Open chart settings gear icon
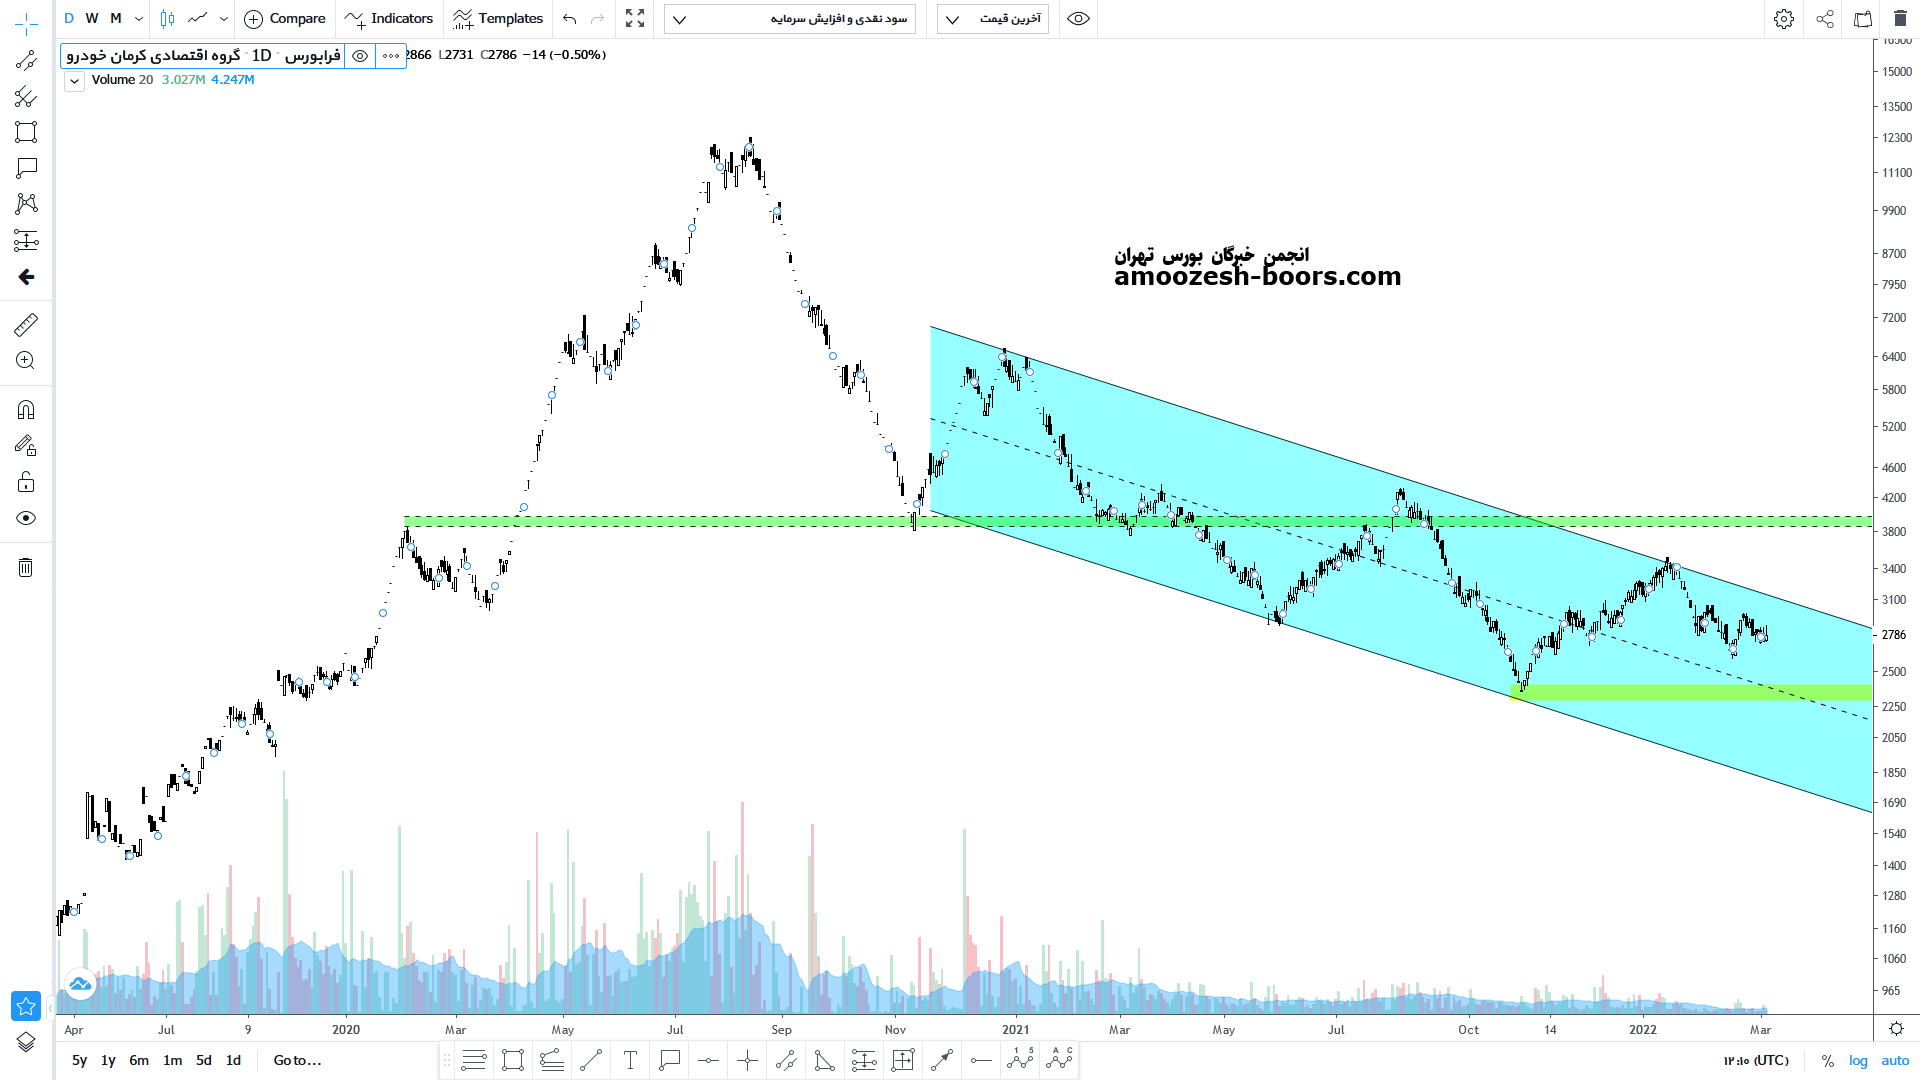Image resolution: width=1920 pixels, height=1080 pixels. pos(1784,19)
